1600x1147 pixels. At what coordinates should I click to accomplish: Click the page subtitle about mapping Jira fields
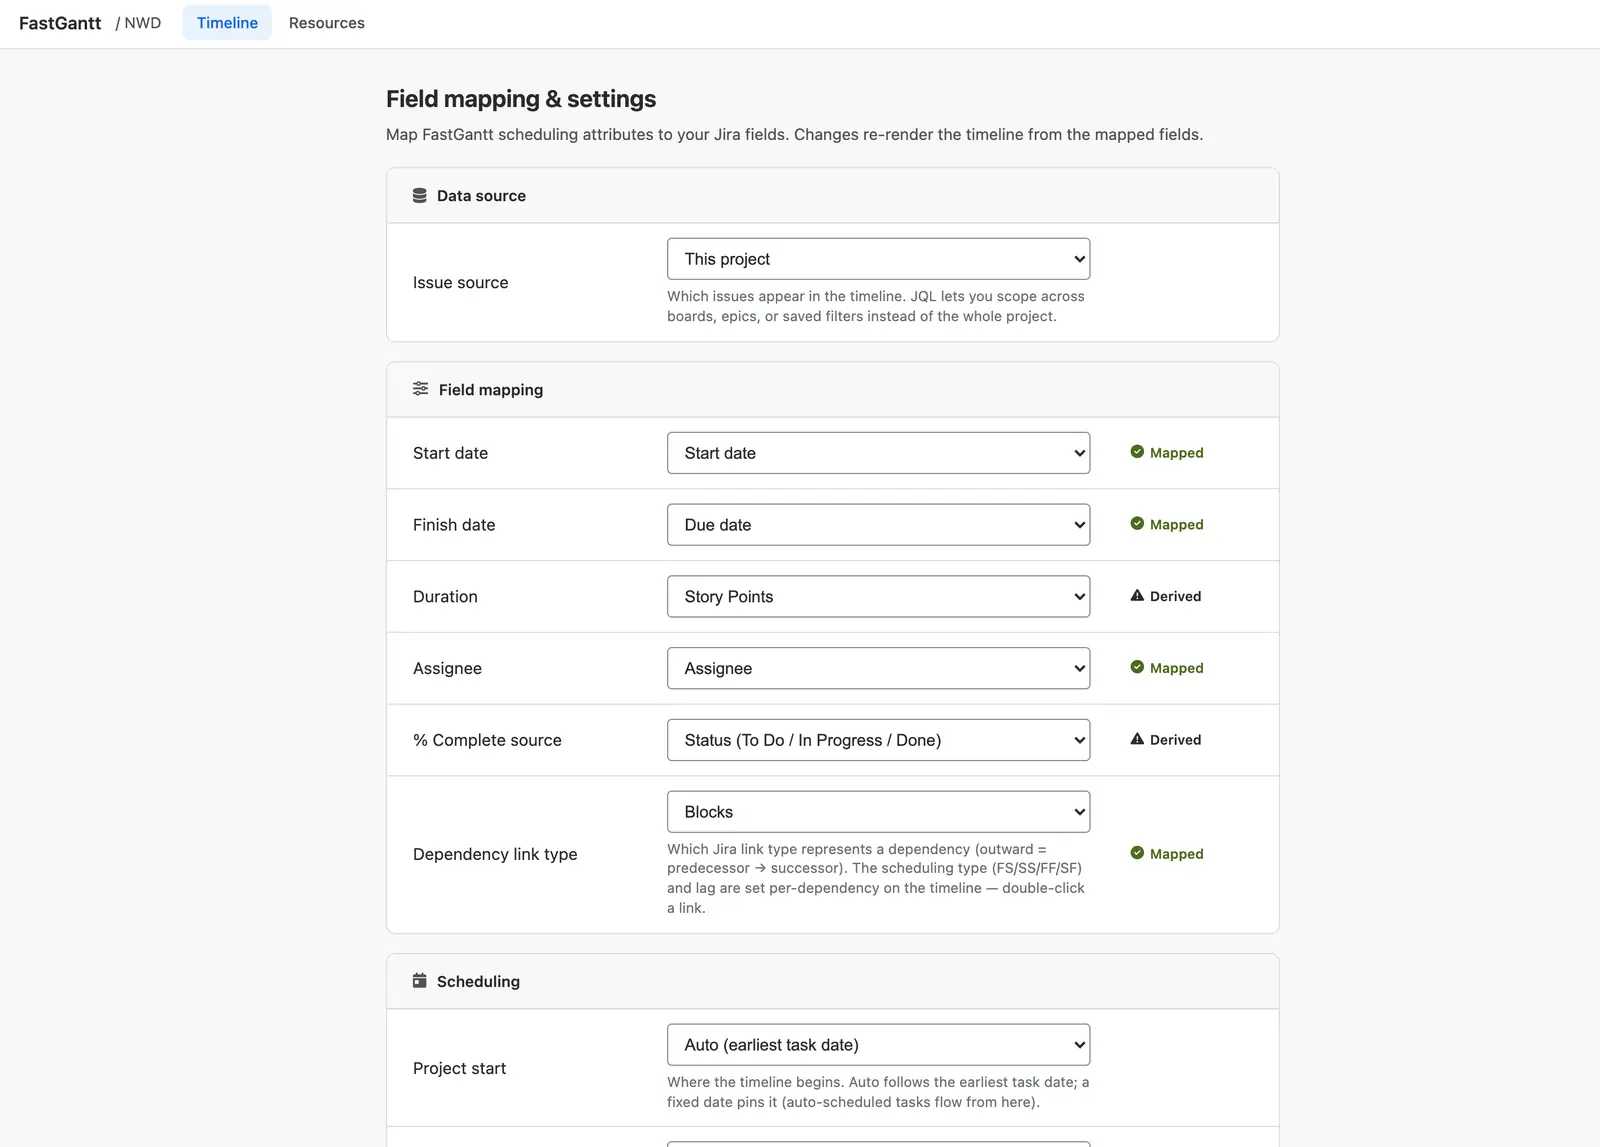click(x=794, y=134)
